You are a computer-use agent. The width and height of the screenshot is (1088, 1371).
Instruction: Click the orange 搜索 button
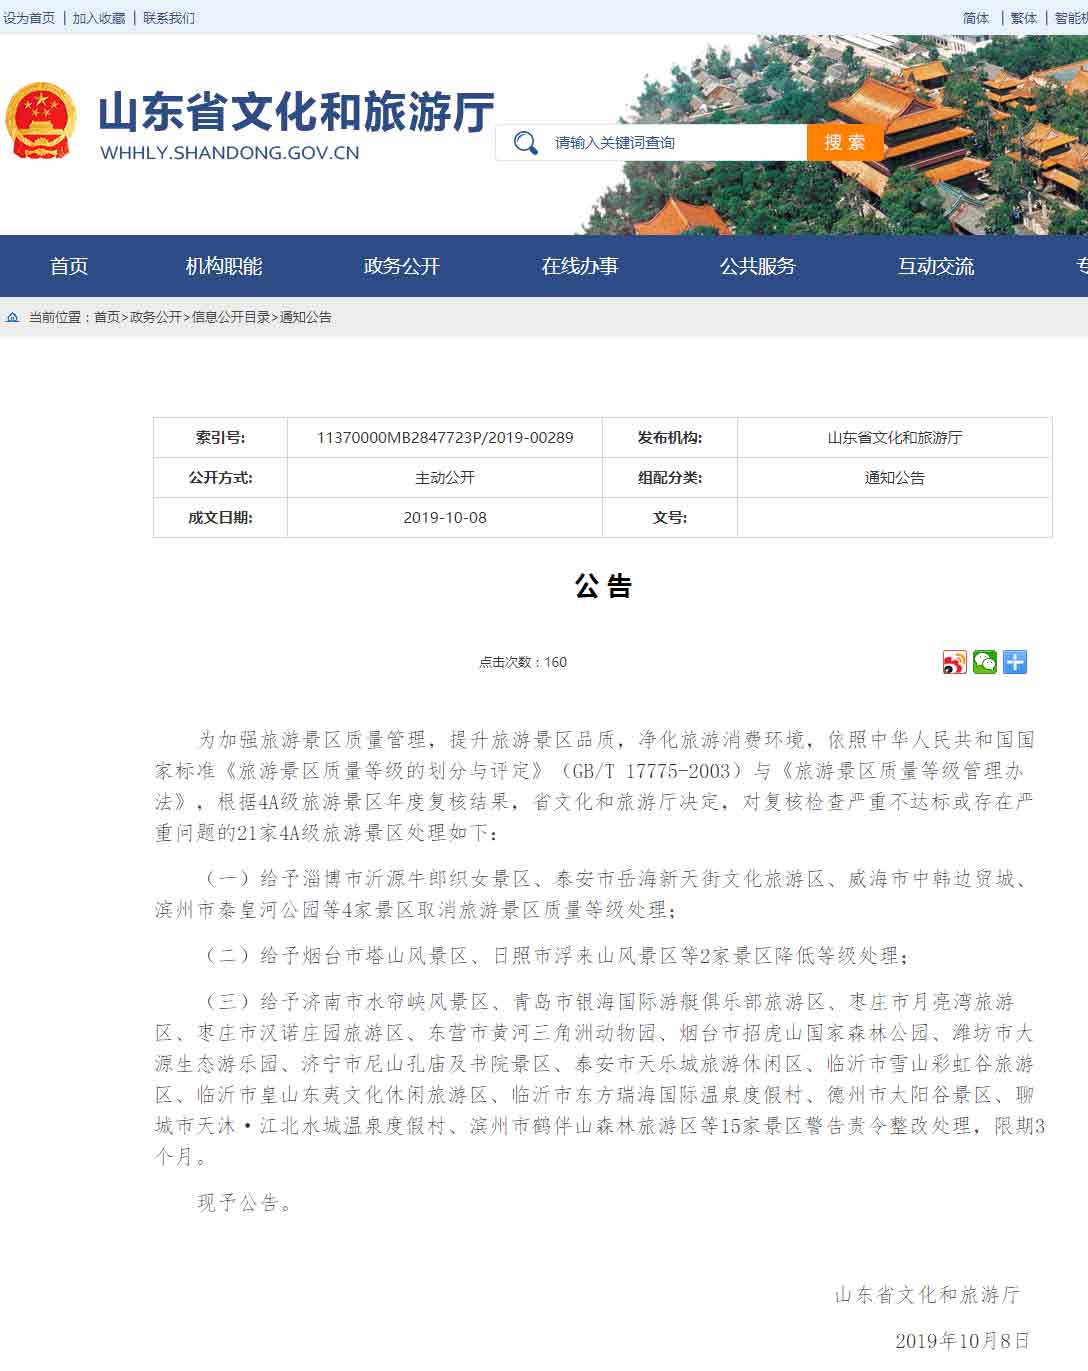pos(845,142)
